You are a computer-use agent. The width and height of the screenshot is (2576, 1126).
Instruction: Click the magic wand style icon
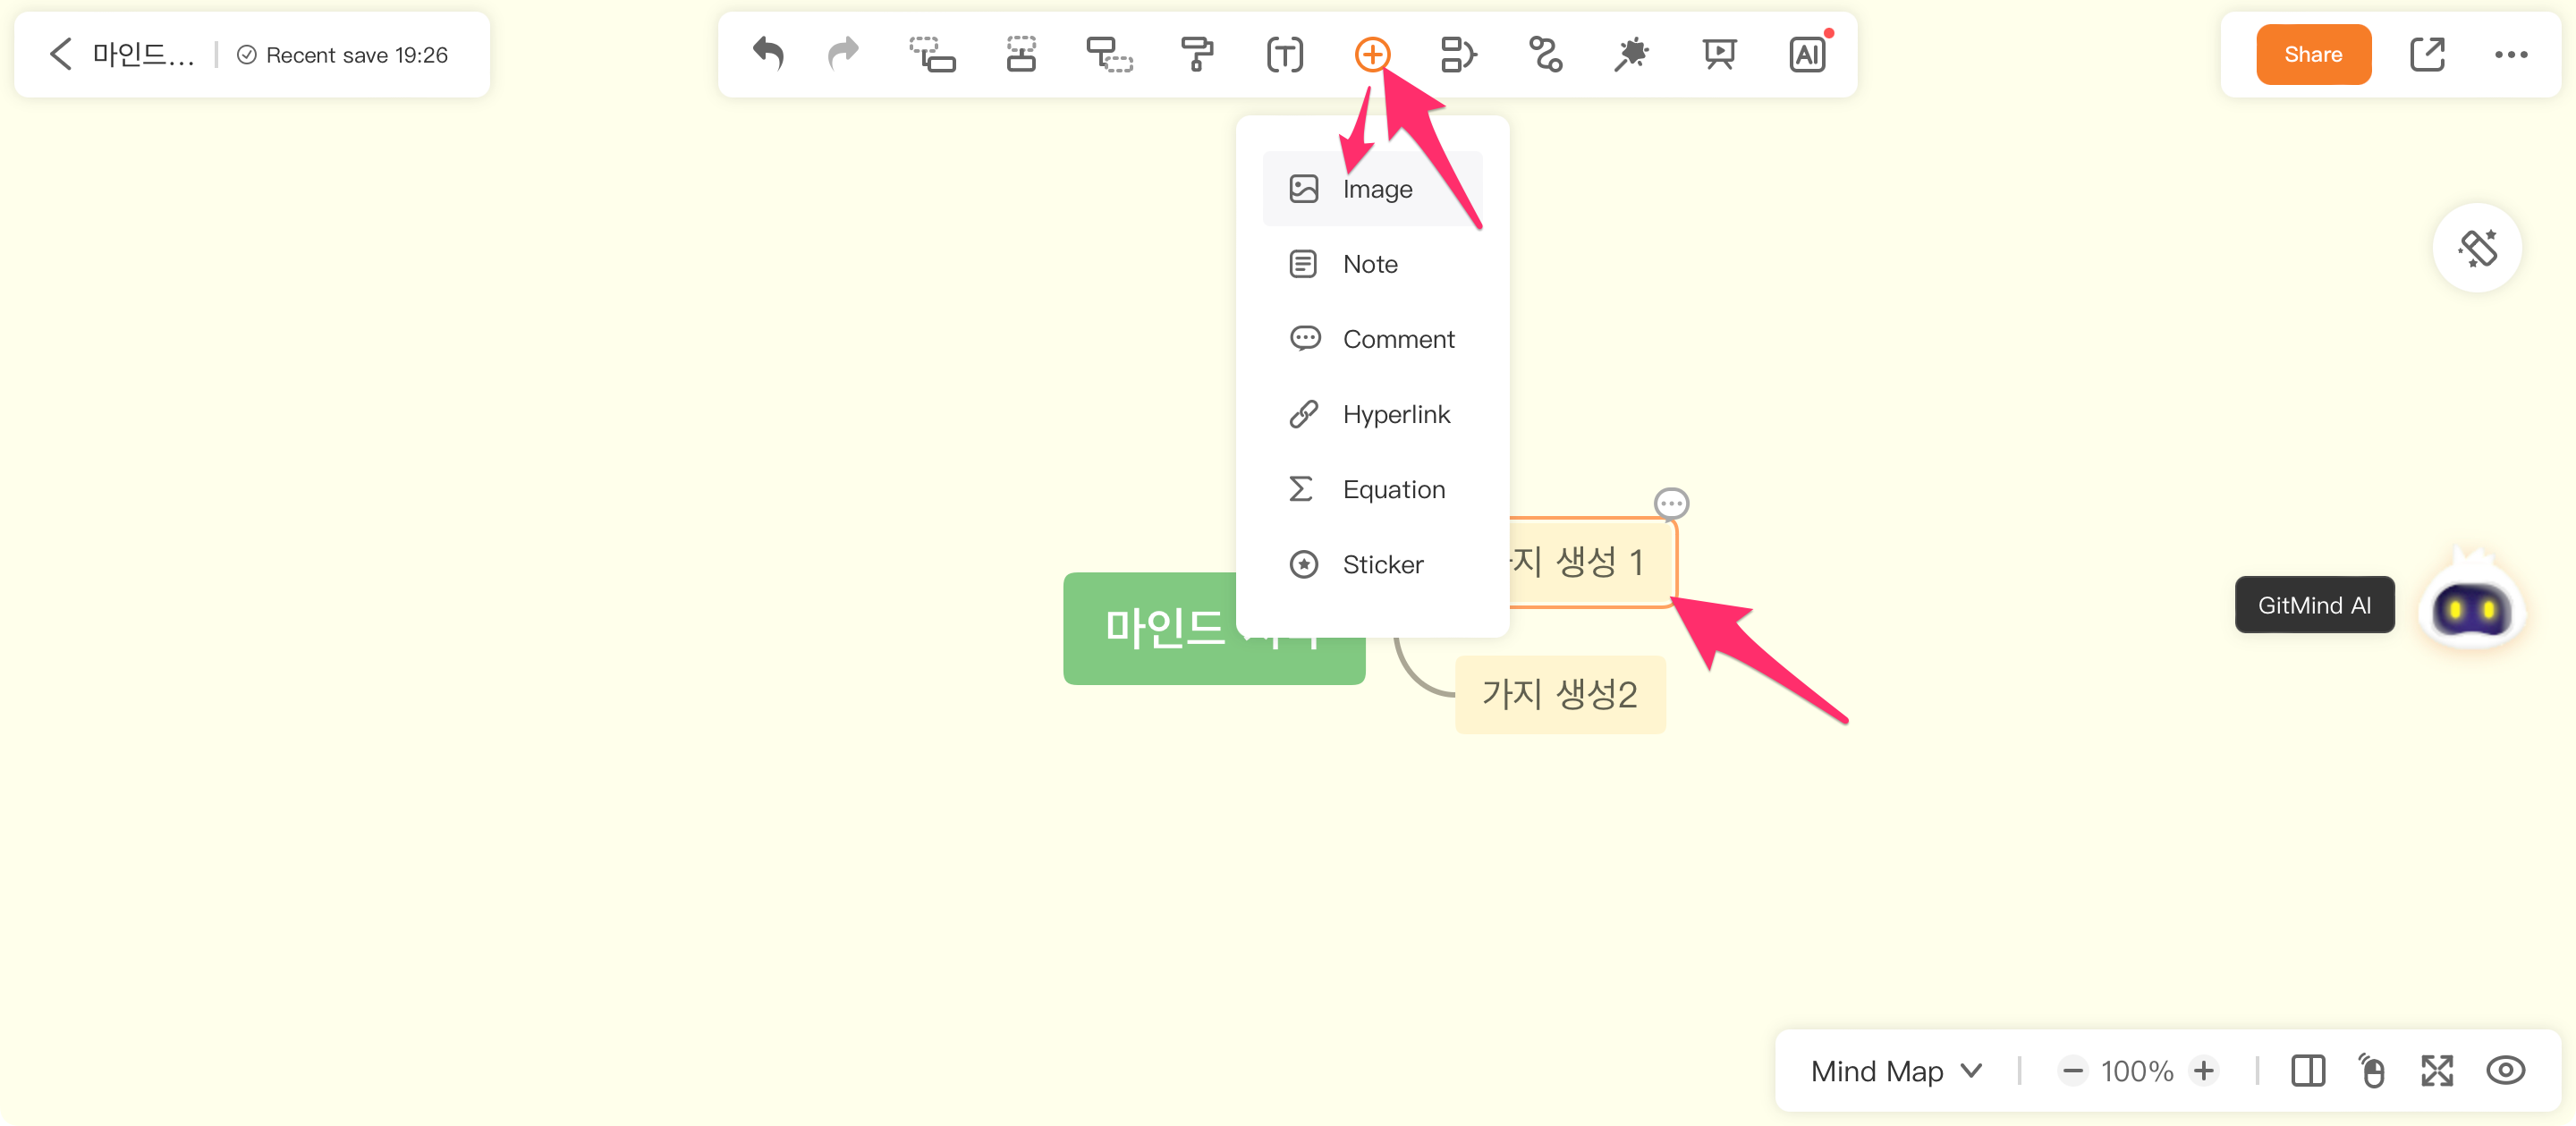[1631, 54]
